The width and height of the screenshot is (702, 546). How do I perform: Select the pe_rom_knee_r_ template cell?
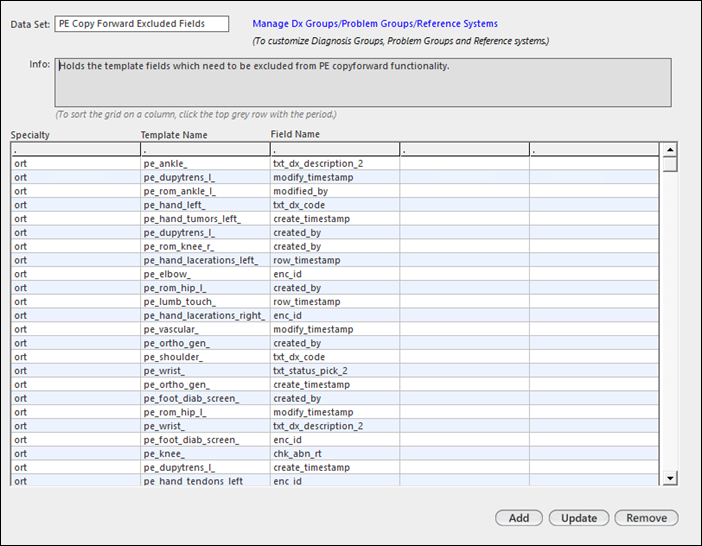[x=205, y=247]
